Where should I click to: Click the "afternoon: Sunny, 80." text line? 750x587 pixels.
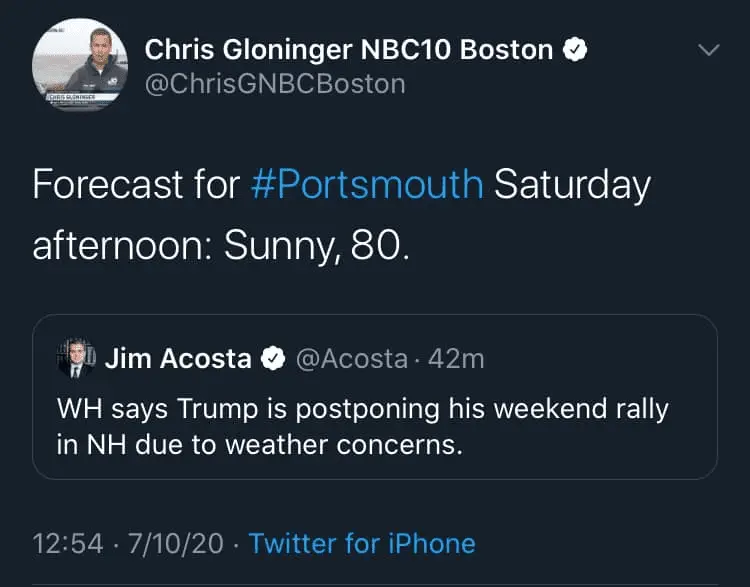(220, 244)
